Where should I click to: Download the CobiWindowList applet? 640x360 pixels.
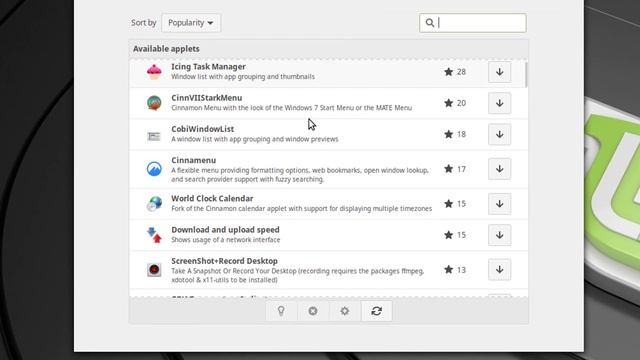pos(500,134)
